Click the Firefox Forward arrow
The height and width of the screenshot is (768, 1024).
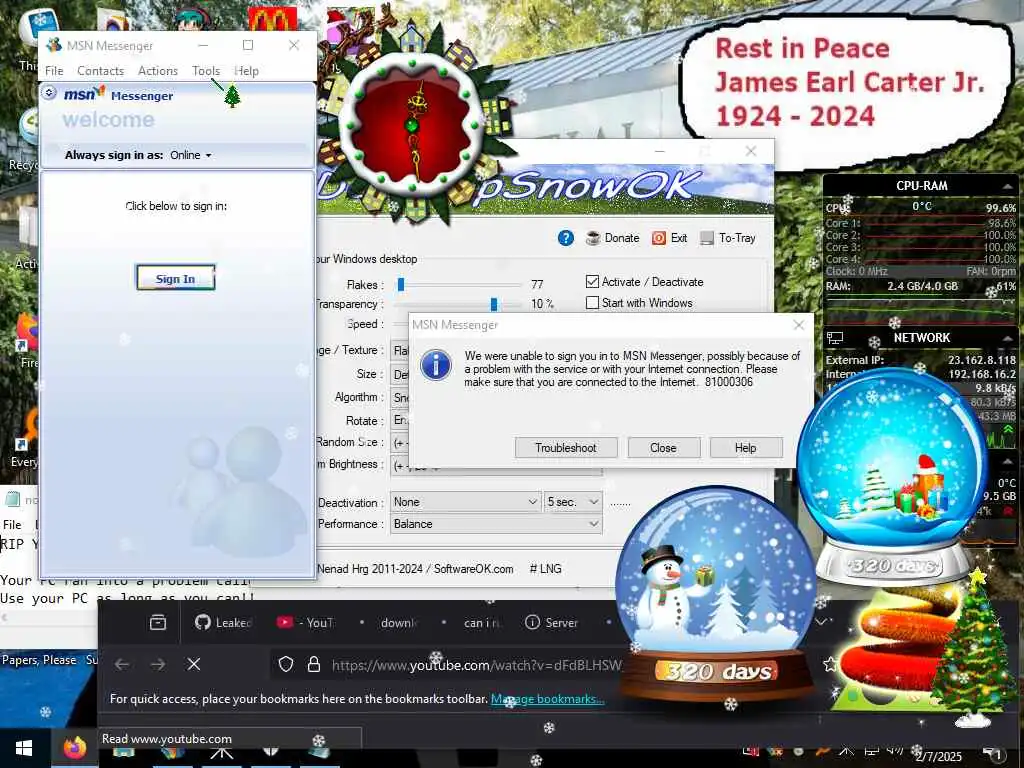[158, 664]
